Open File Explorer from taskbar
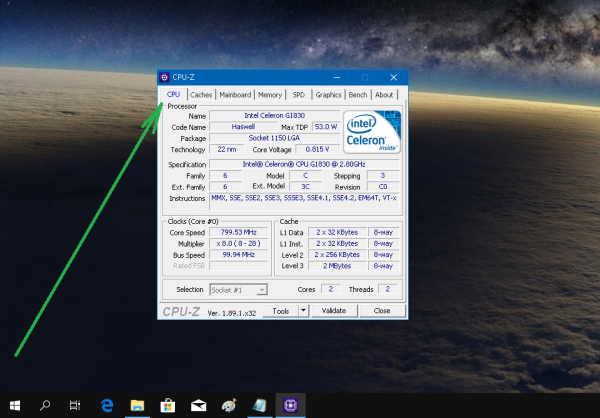This screenshot has height=418, width=600. [x=137, y=405]
